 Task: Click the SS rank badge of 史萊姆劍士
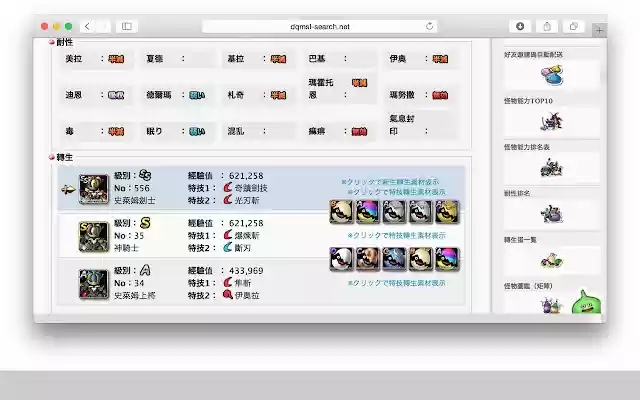pos(145,175)
